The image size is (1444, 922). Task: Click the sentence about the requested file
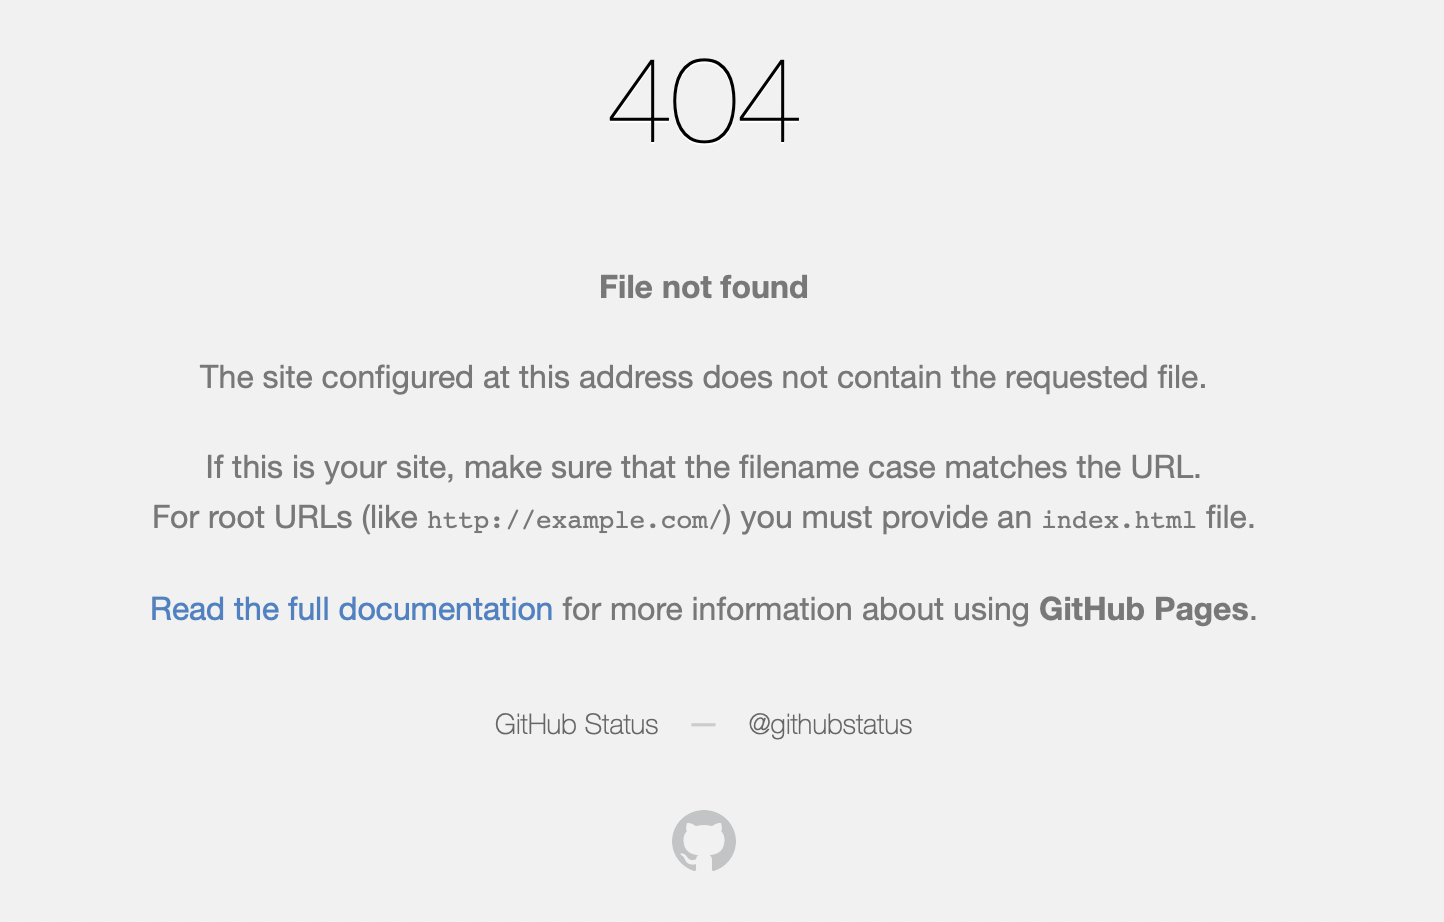pyautogui.click(x=703, y=377)
